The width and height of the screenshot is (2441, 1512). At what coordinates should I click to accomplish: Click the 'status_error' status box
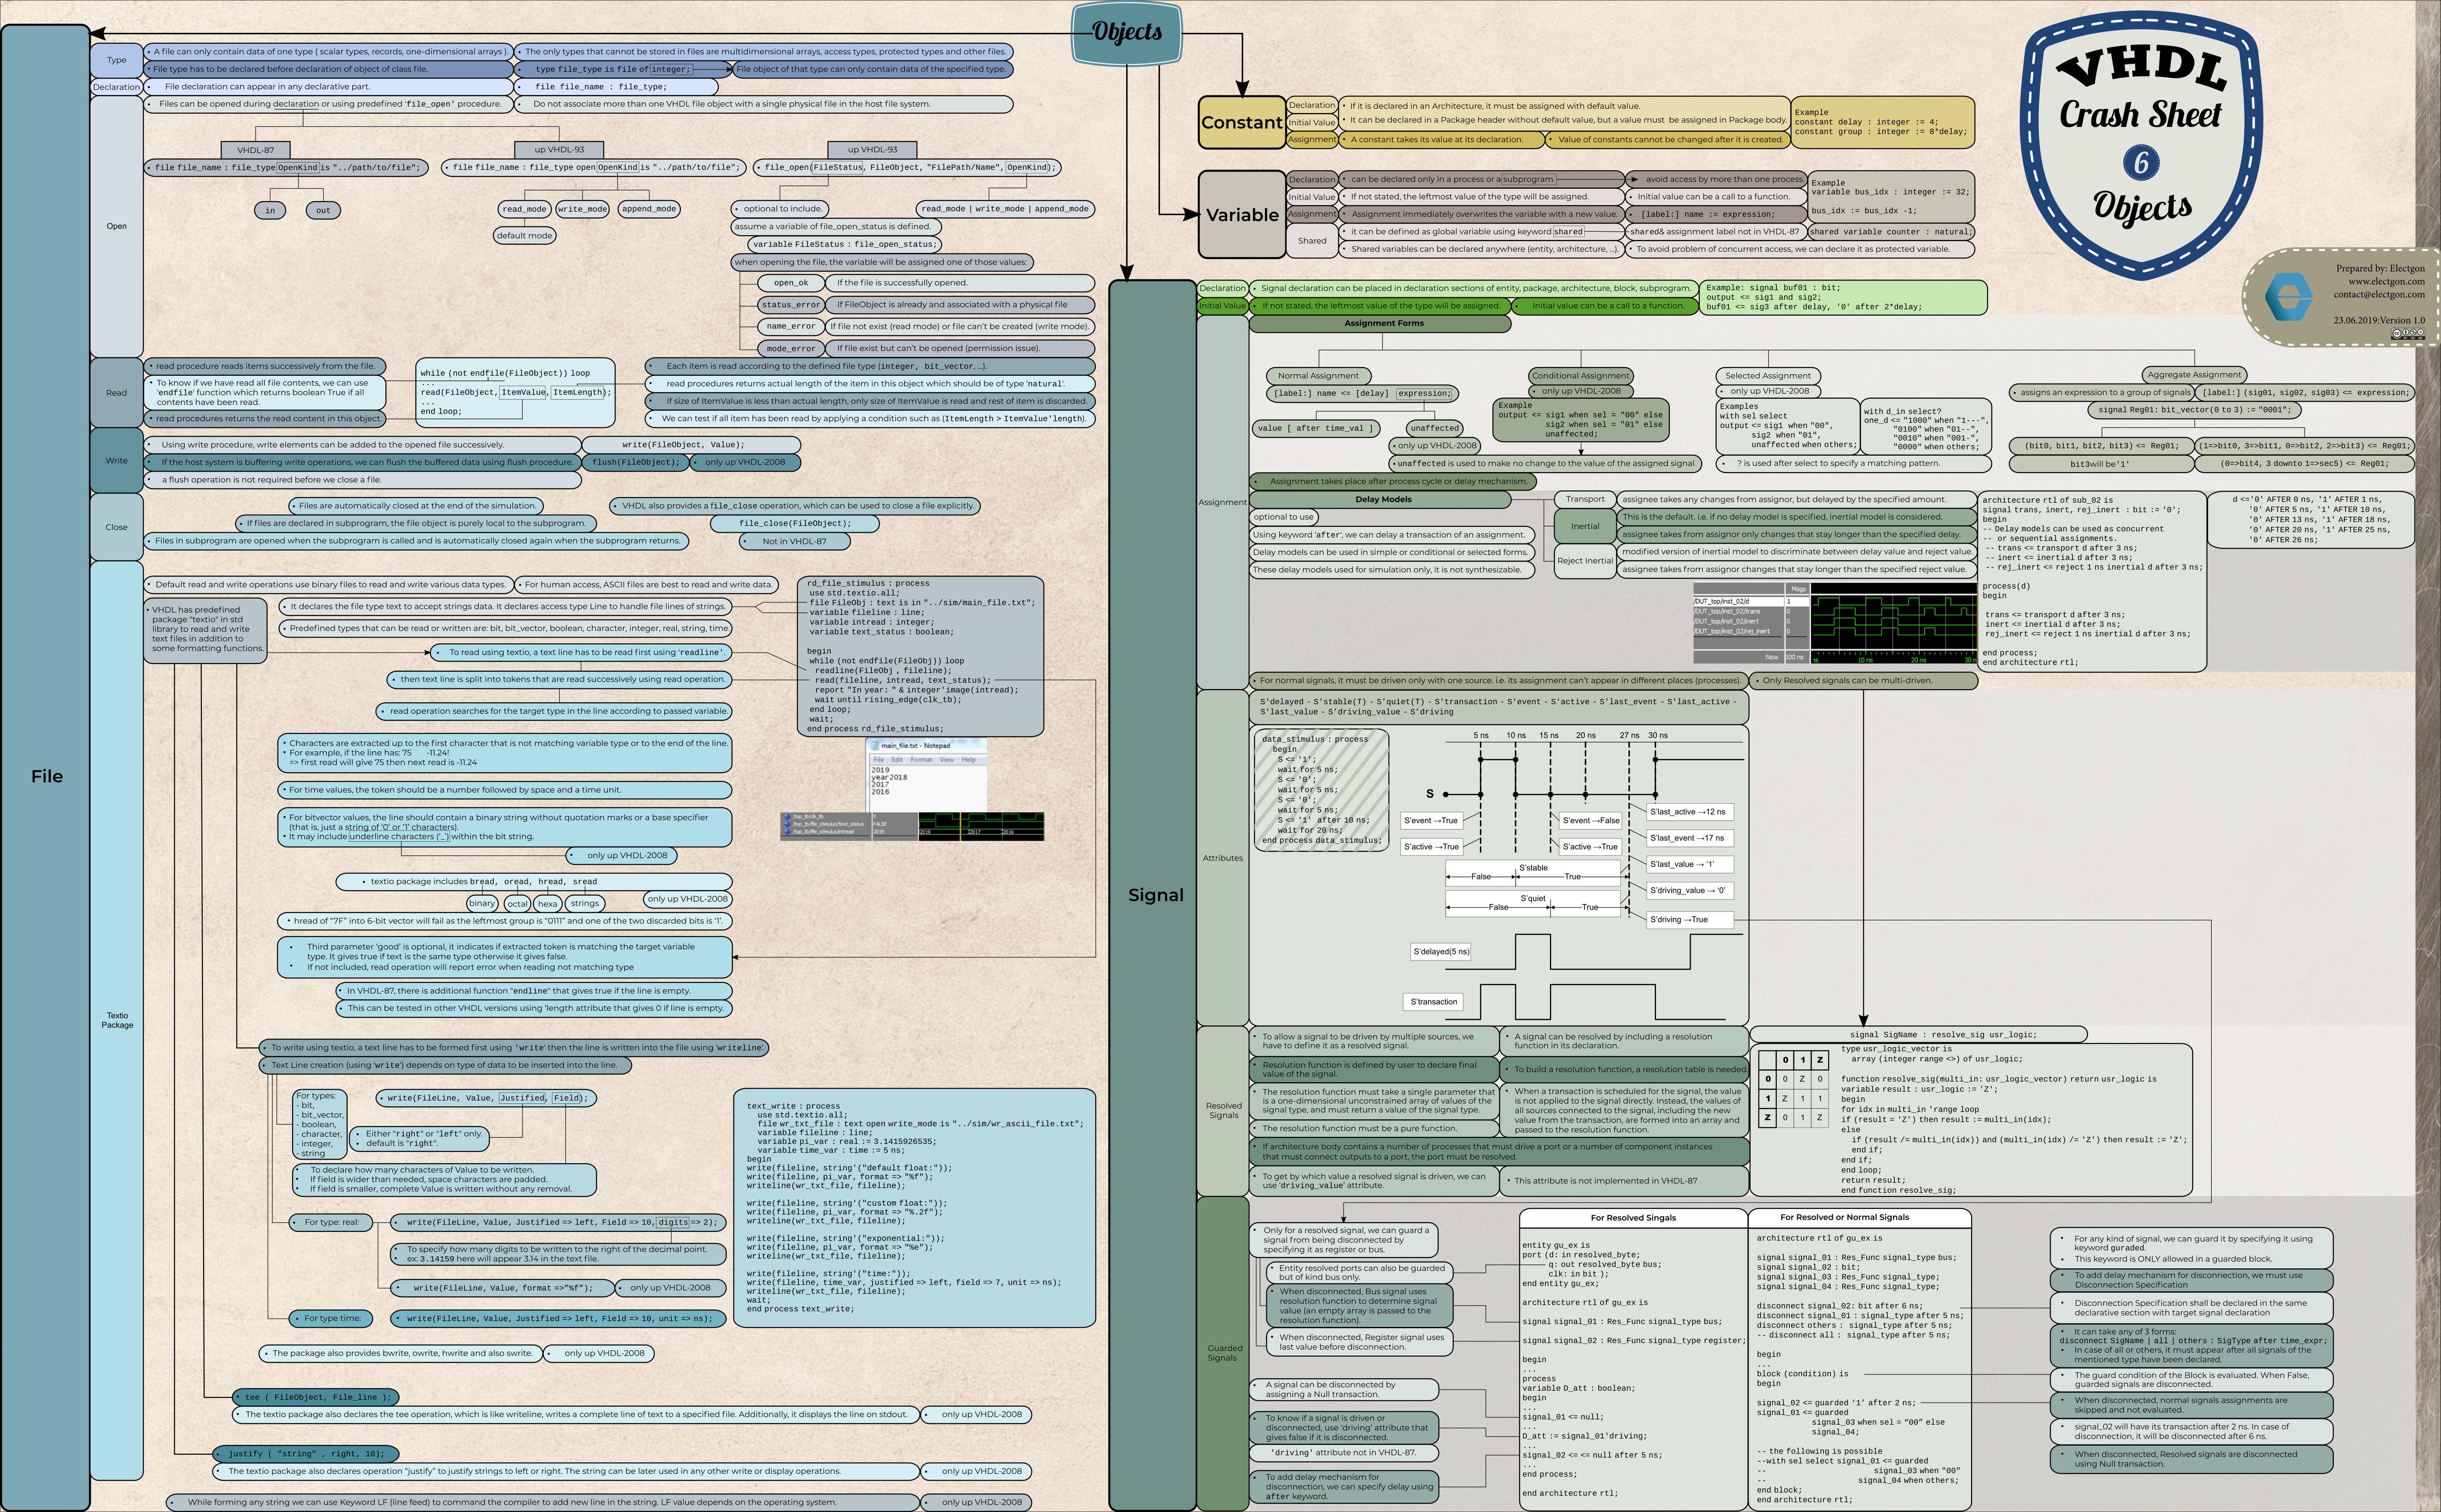click(791, 305)
